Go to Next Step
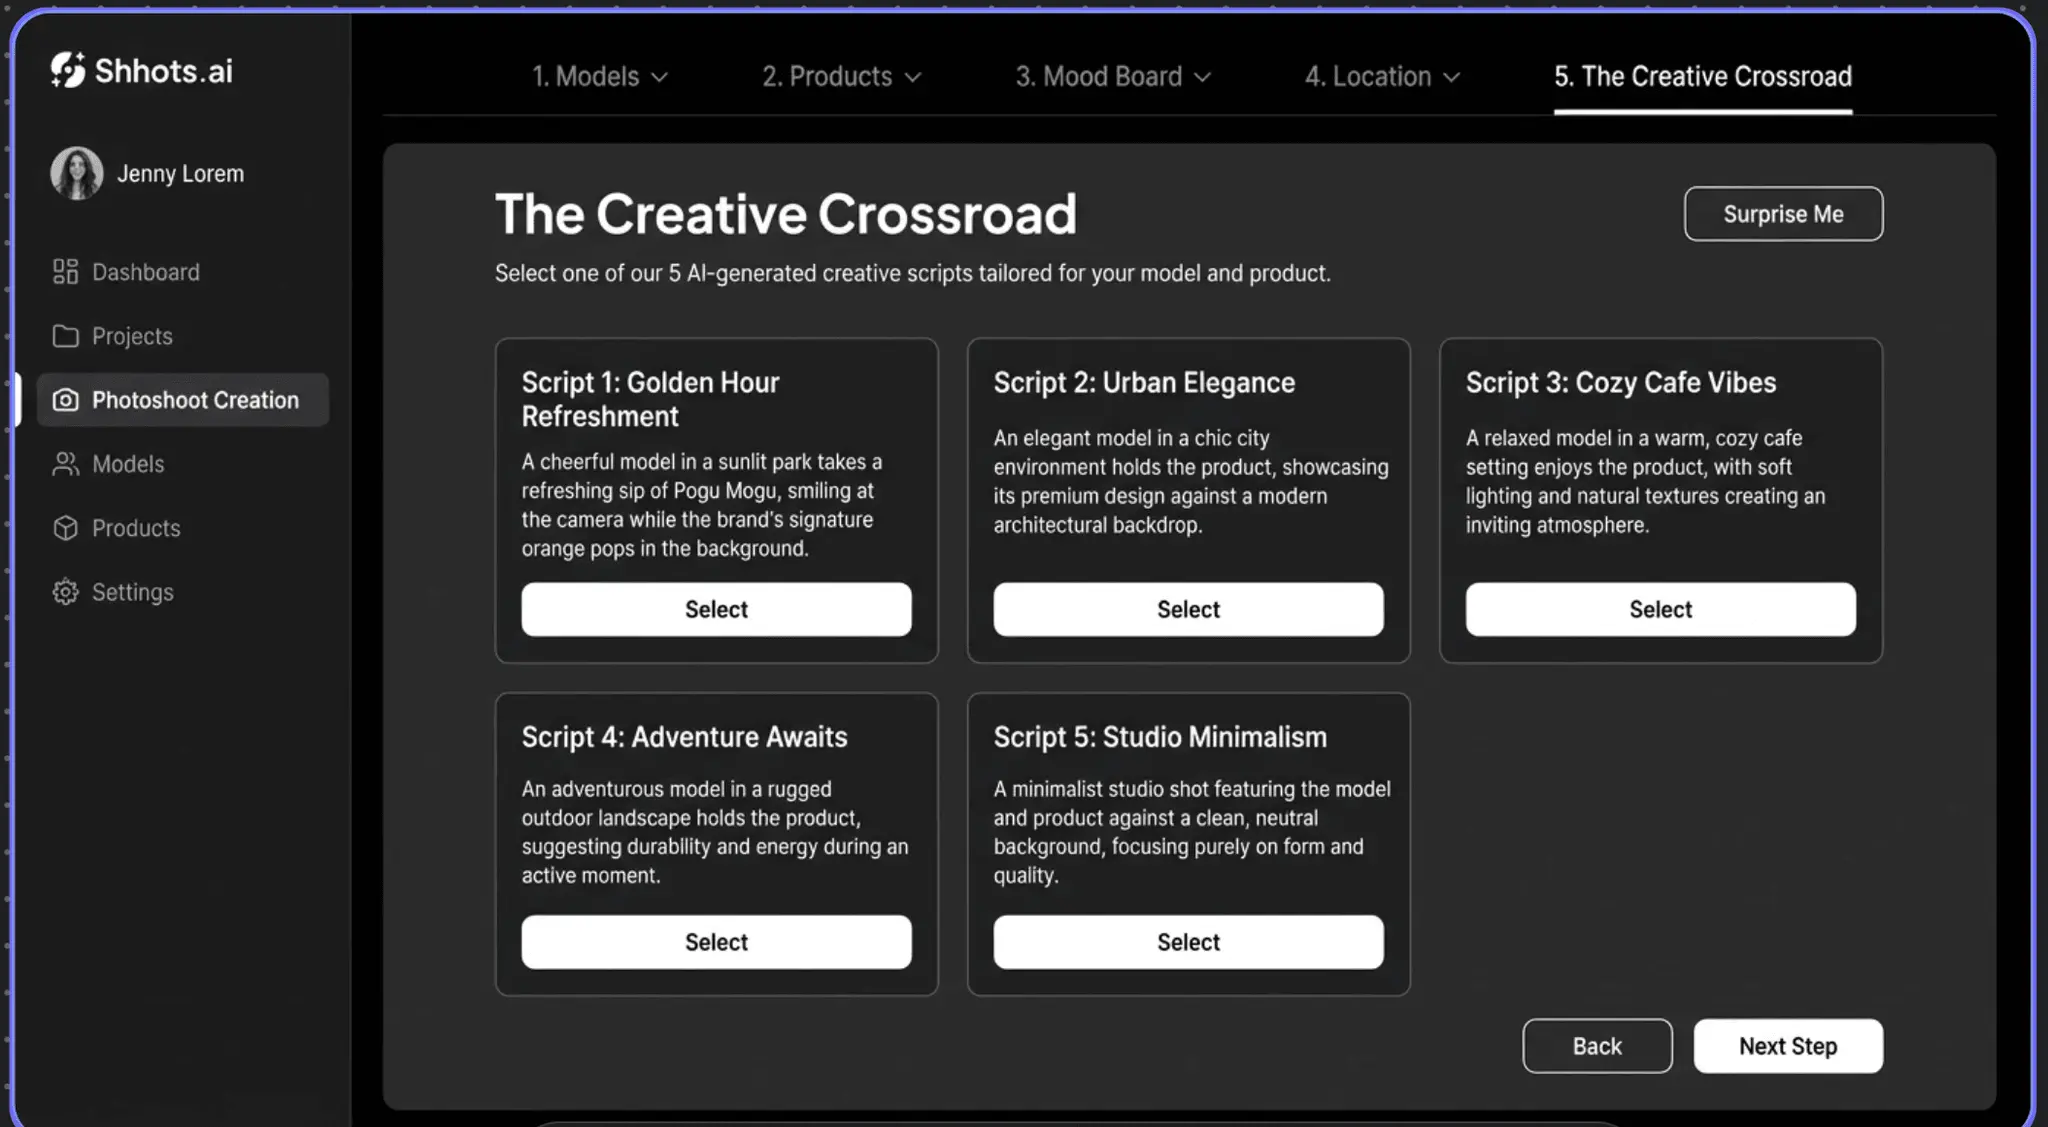The image size is (2048, 1127). click(1788, 1046)
